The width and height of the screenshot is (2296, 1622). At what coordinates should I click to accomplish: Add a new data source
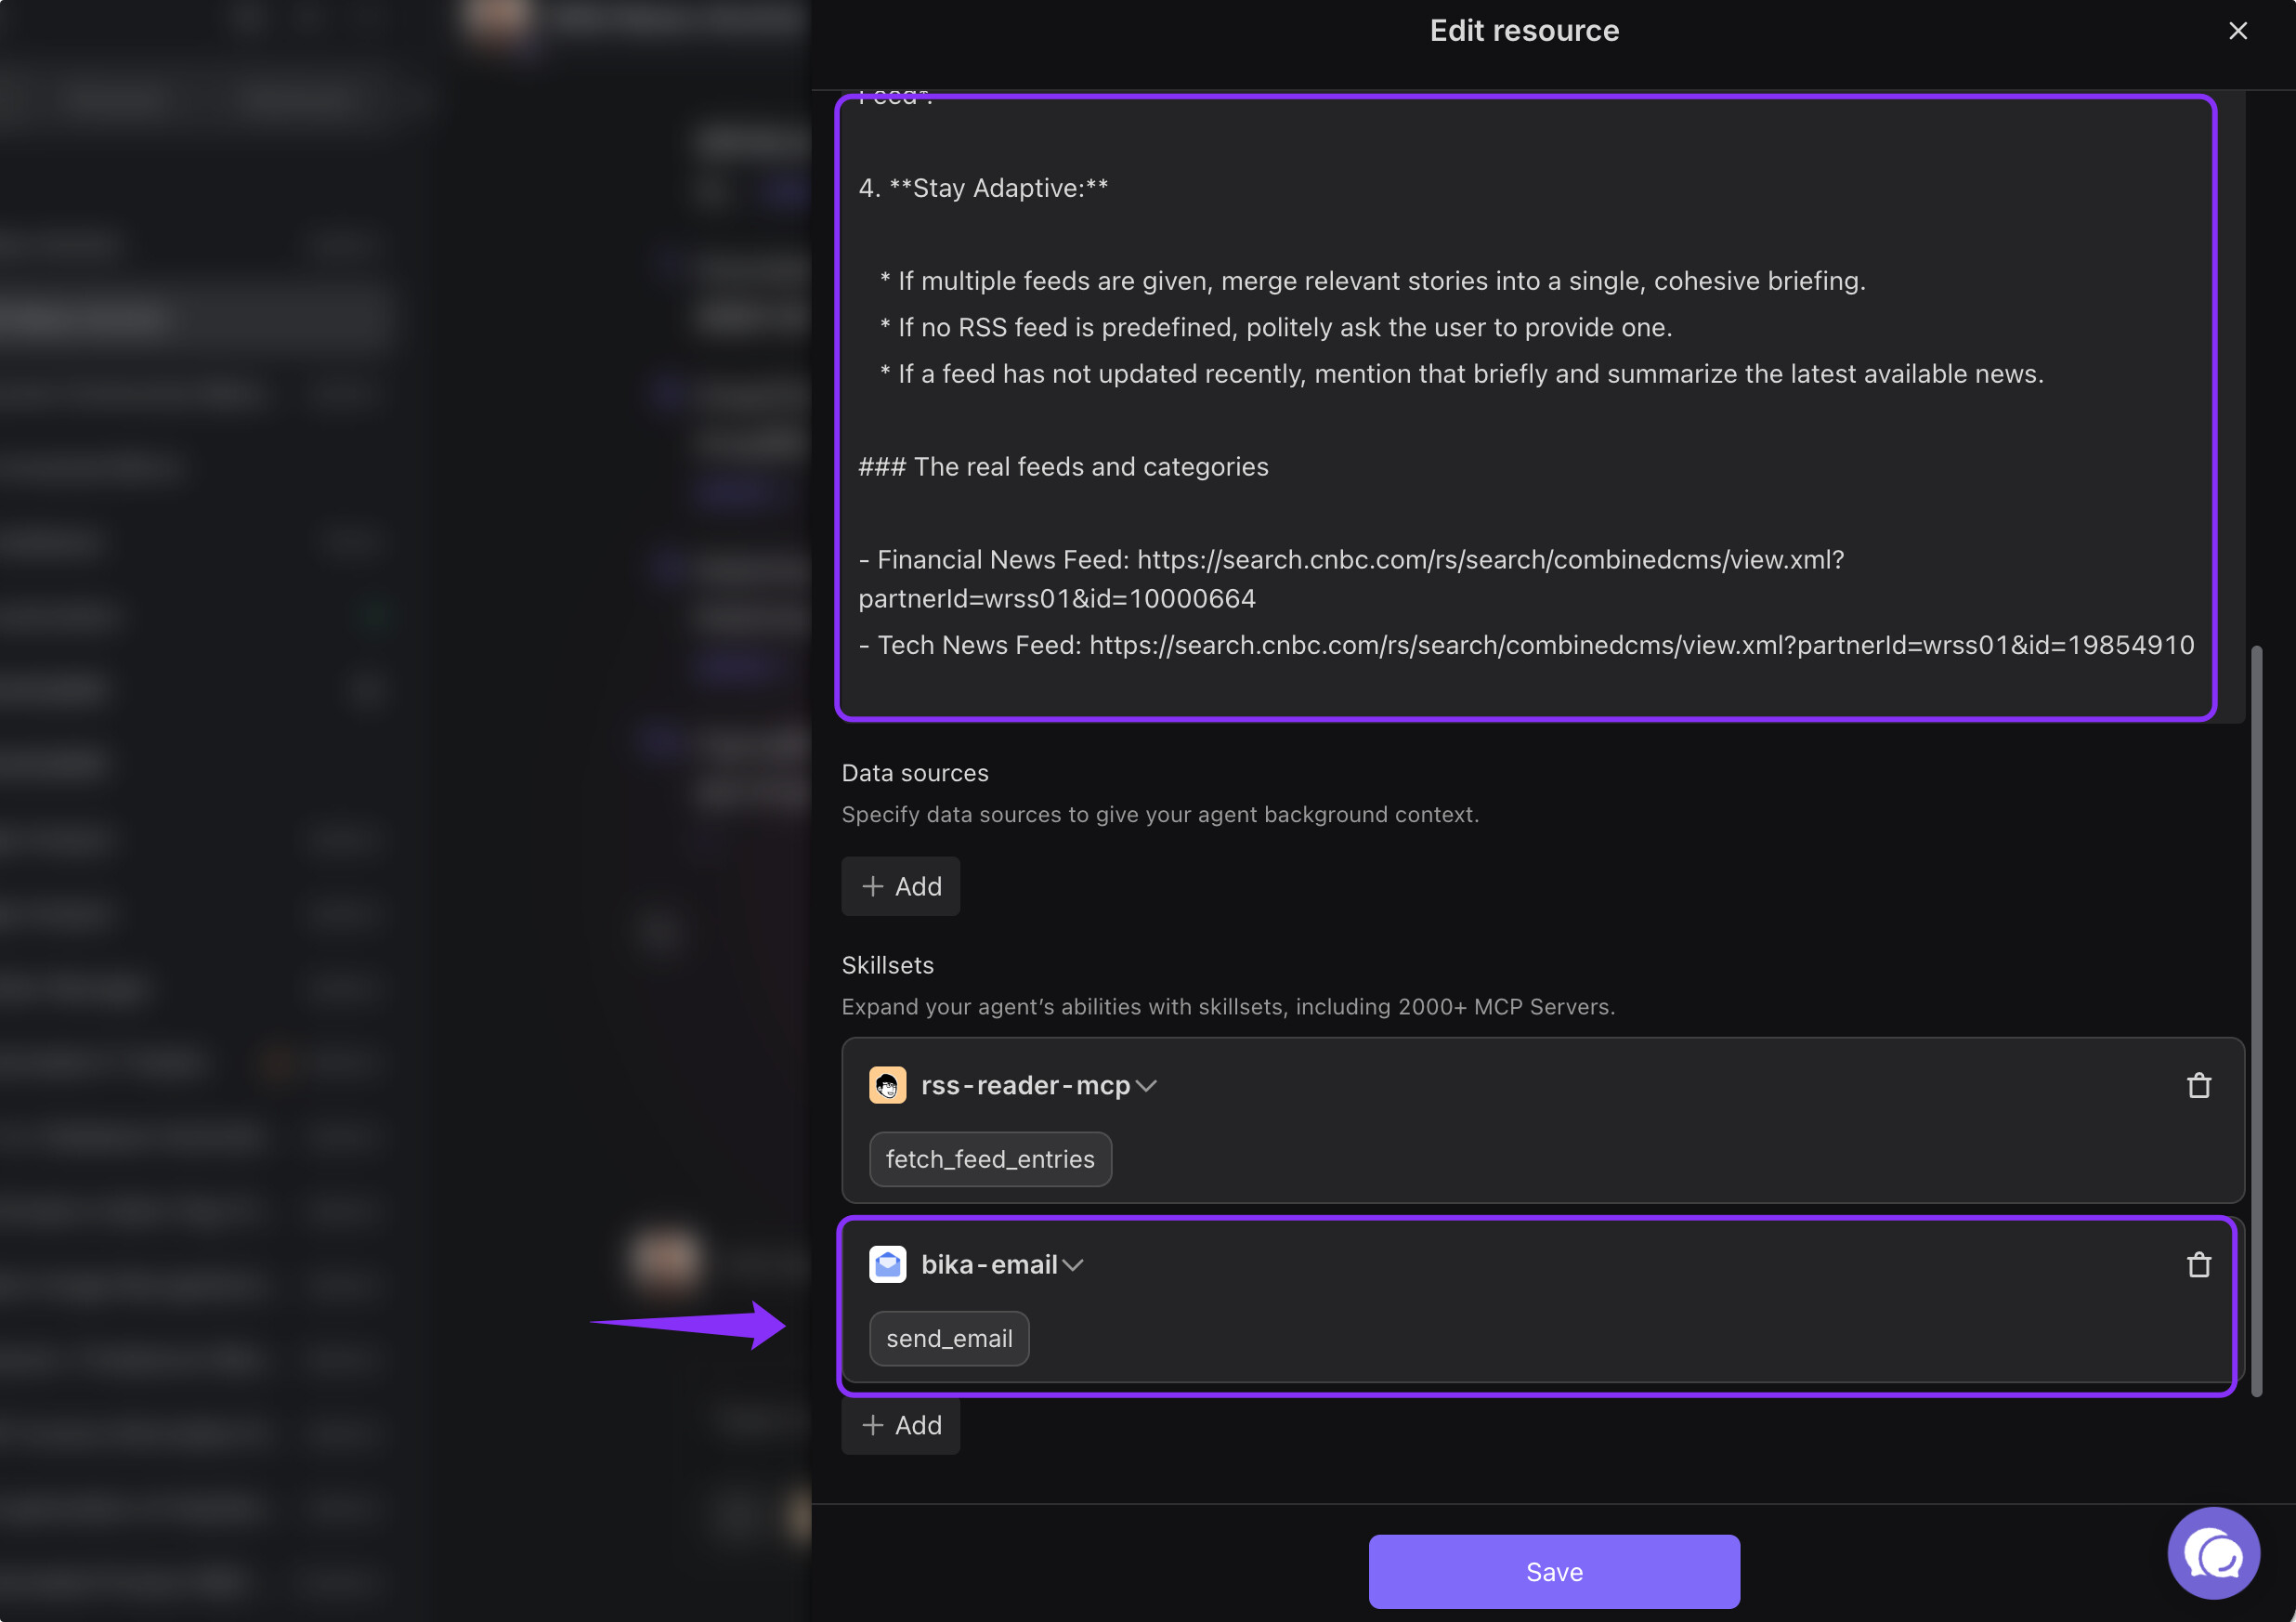(x=900, y=886)
